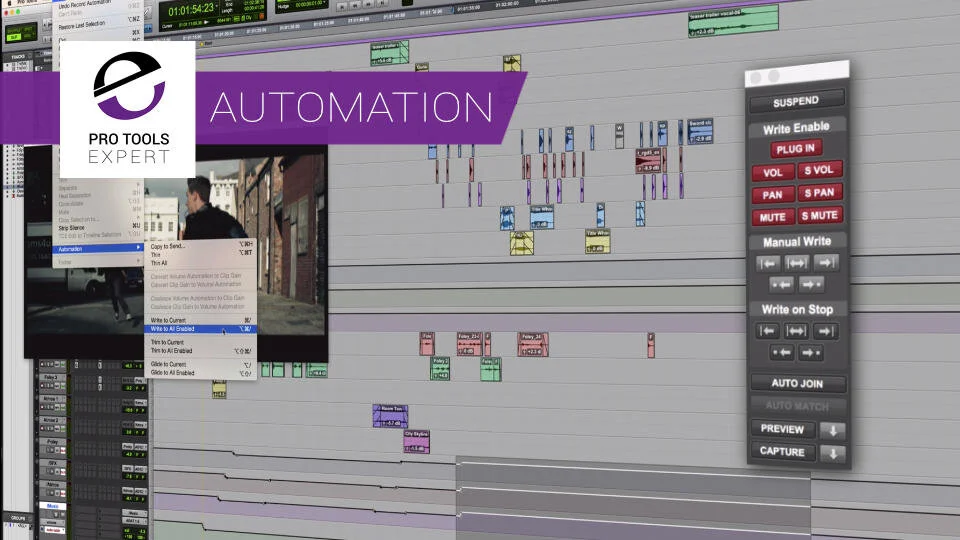The height and width of the screenshot is (540, 960).
Task: Enable AUTO JOIN in automation window
Action: coord(797,383)
